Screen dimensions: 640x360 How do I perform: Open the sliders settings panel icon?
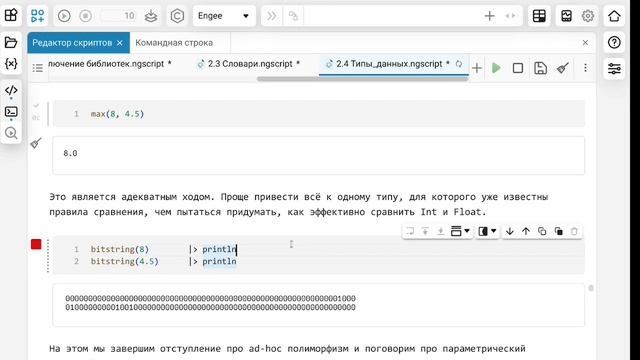[614, 68]
